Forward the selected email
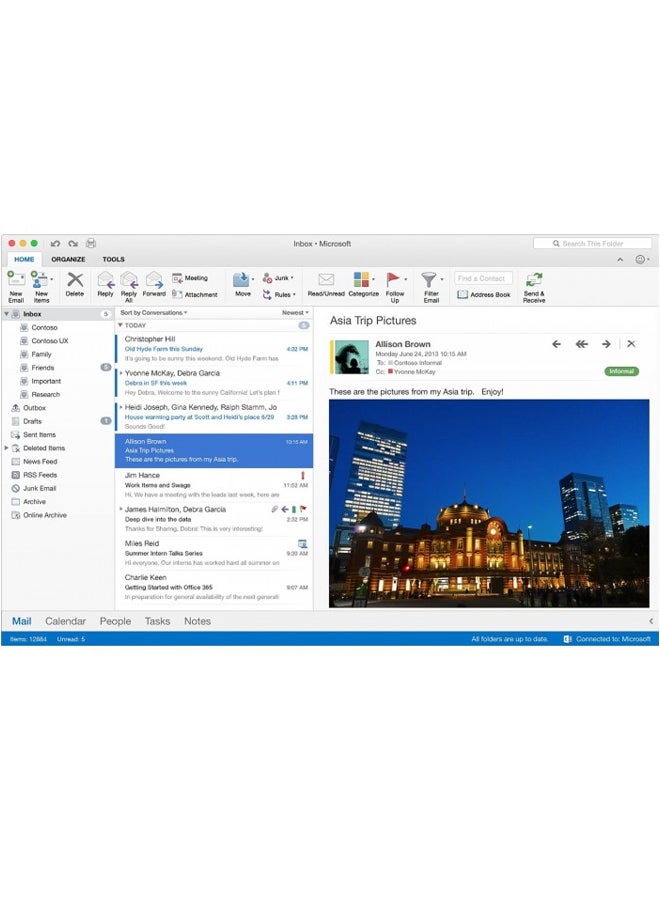The image size is (660, 900). [x=154, y=284]
